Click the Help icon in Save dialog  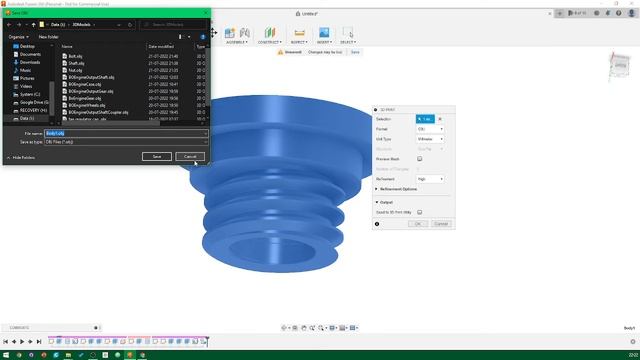point(203,37)
